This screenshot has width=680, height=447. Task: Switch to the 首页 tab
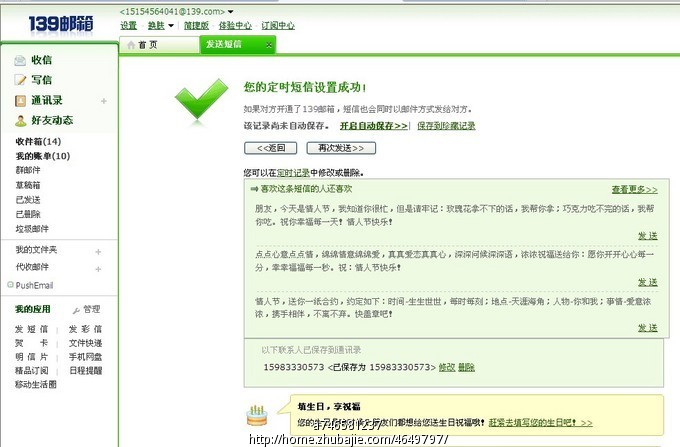159,45
